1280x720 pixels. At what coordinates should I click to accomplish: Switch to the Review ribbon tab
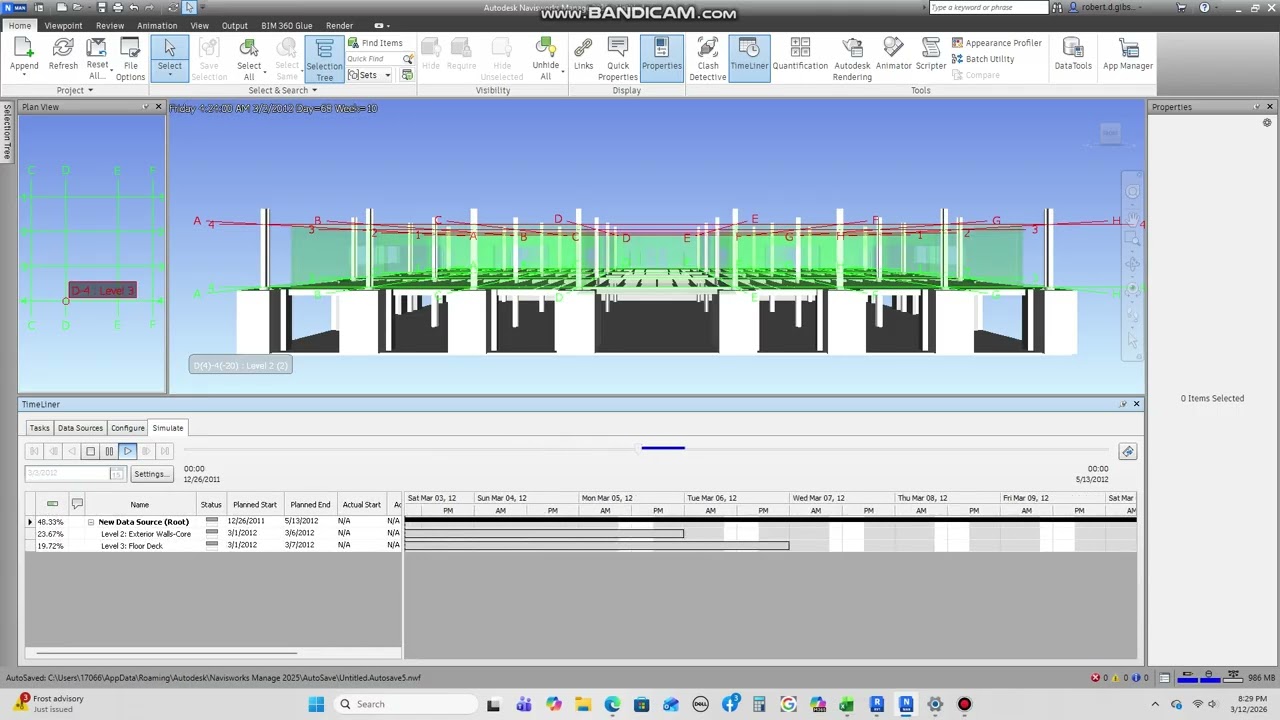(110, 25)
